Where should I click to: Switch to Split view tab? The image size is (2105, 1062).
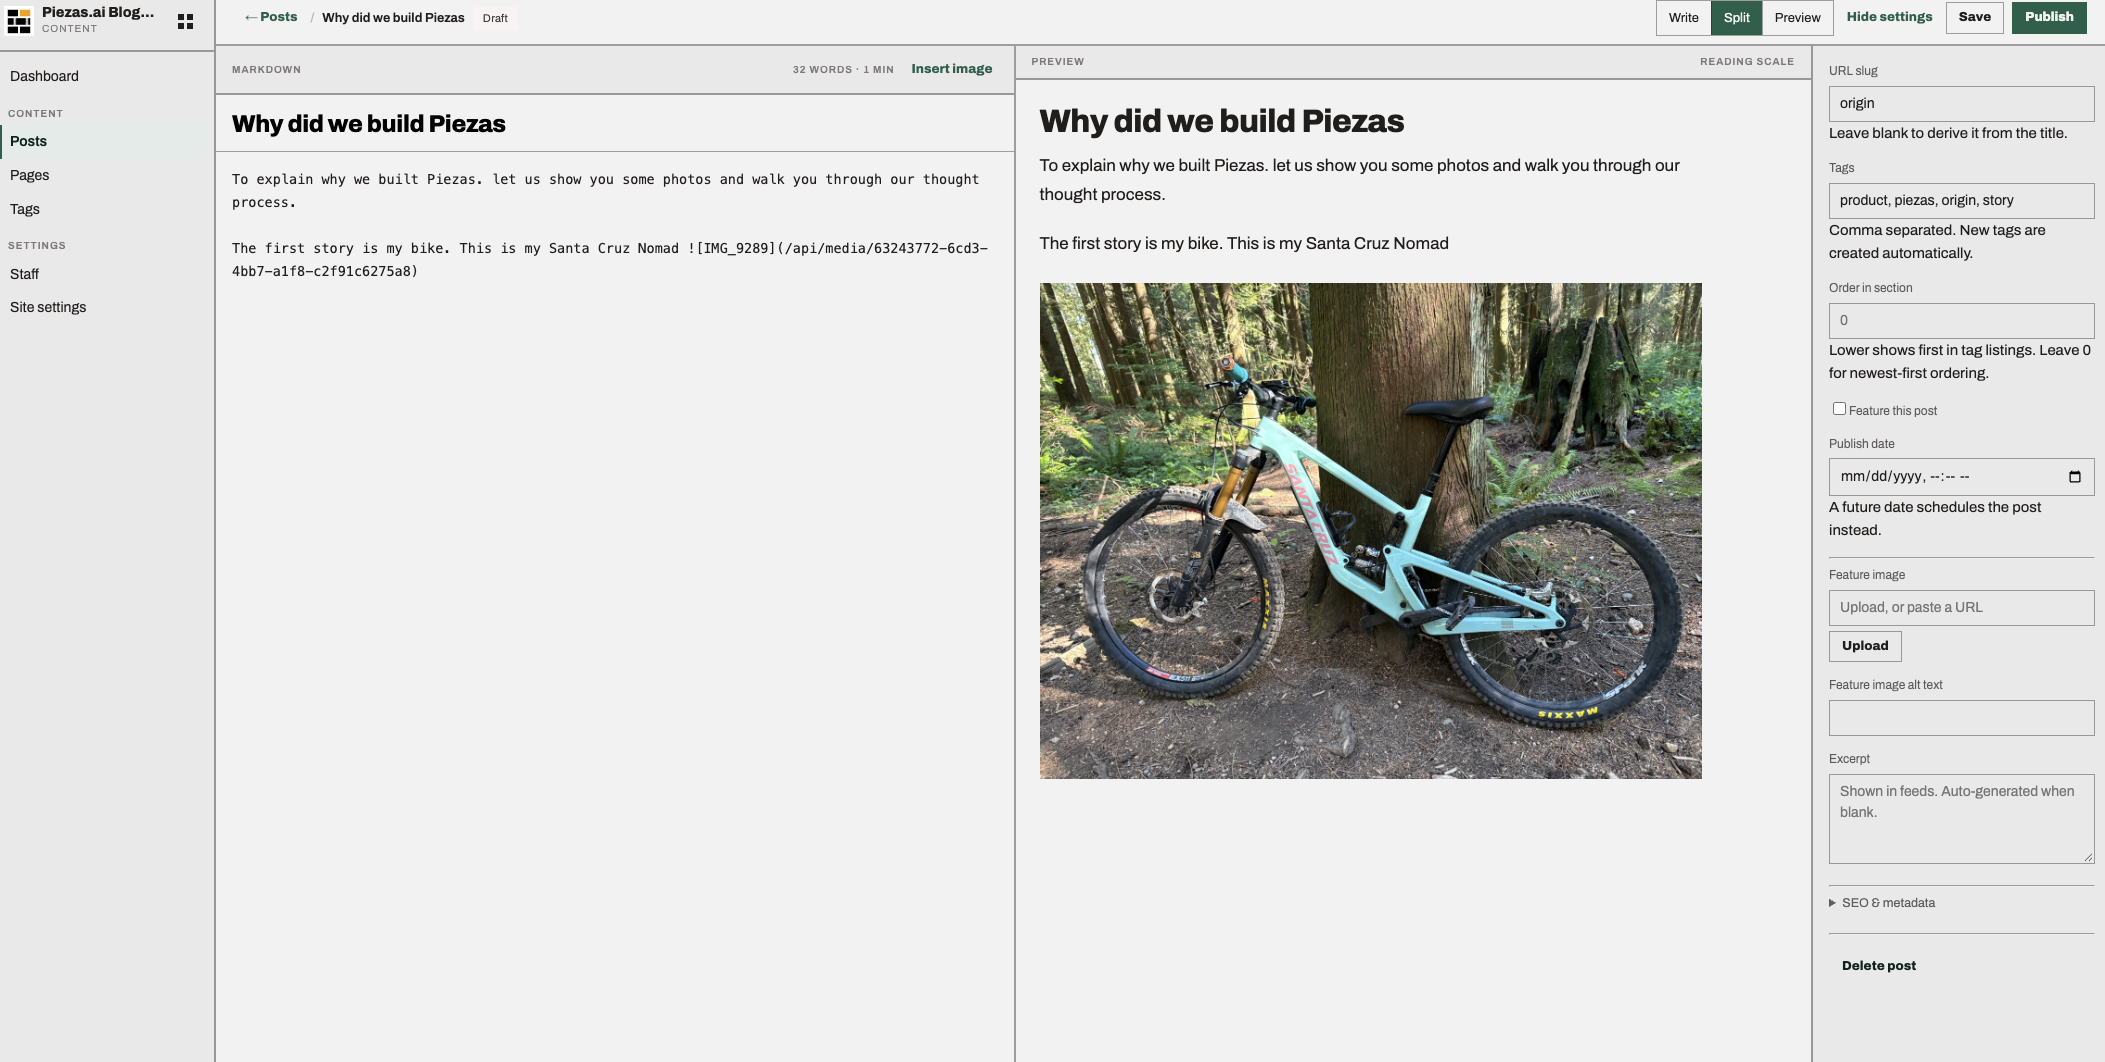[1737, 18]
